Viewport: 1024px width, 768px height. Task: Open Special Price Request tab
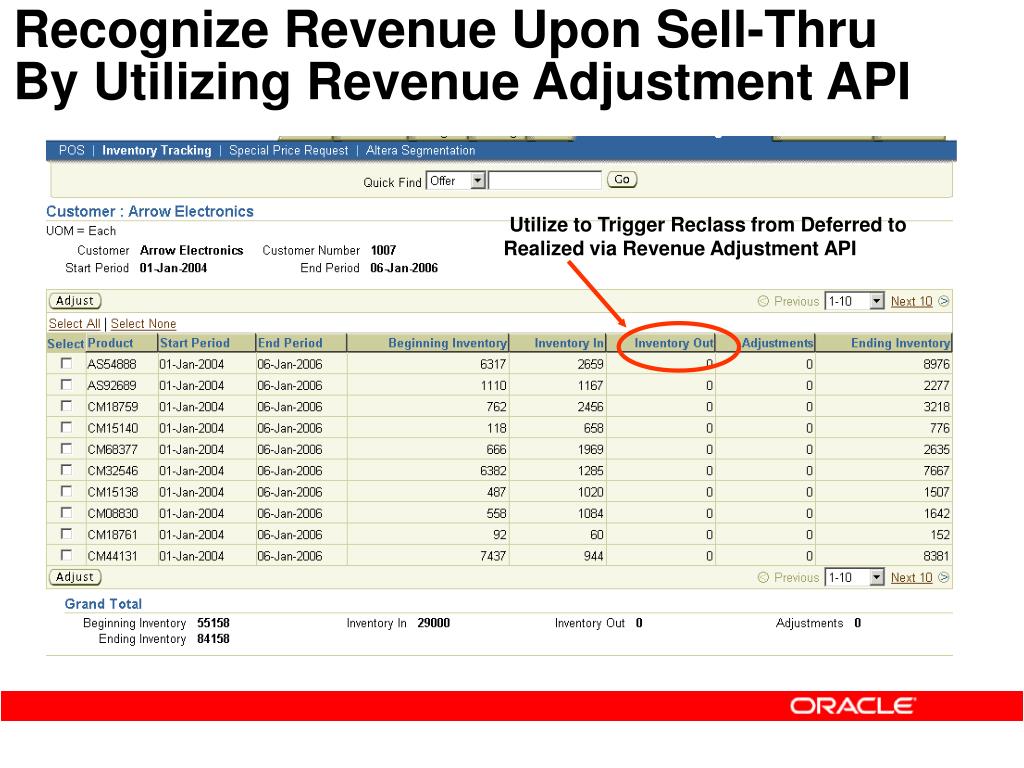click(289, 150)
